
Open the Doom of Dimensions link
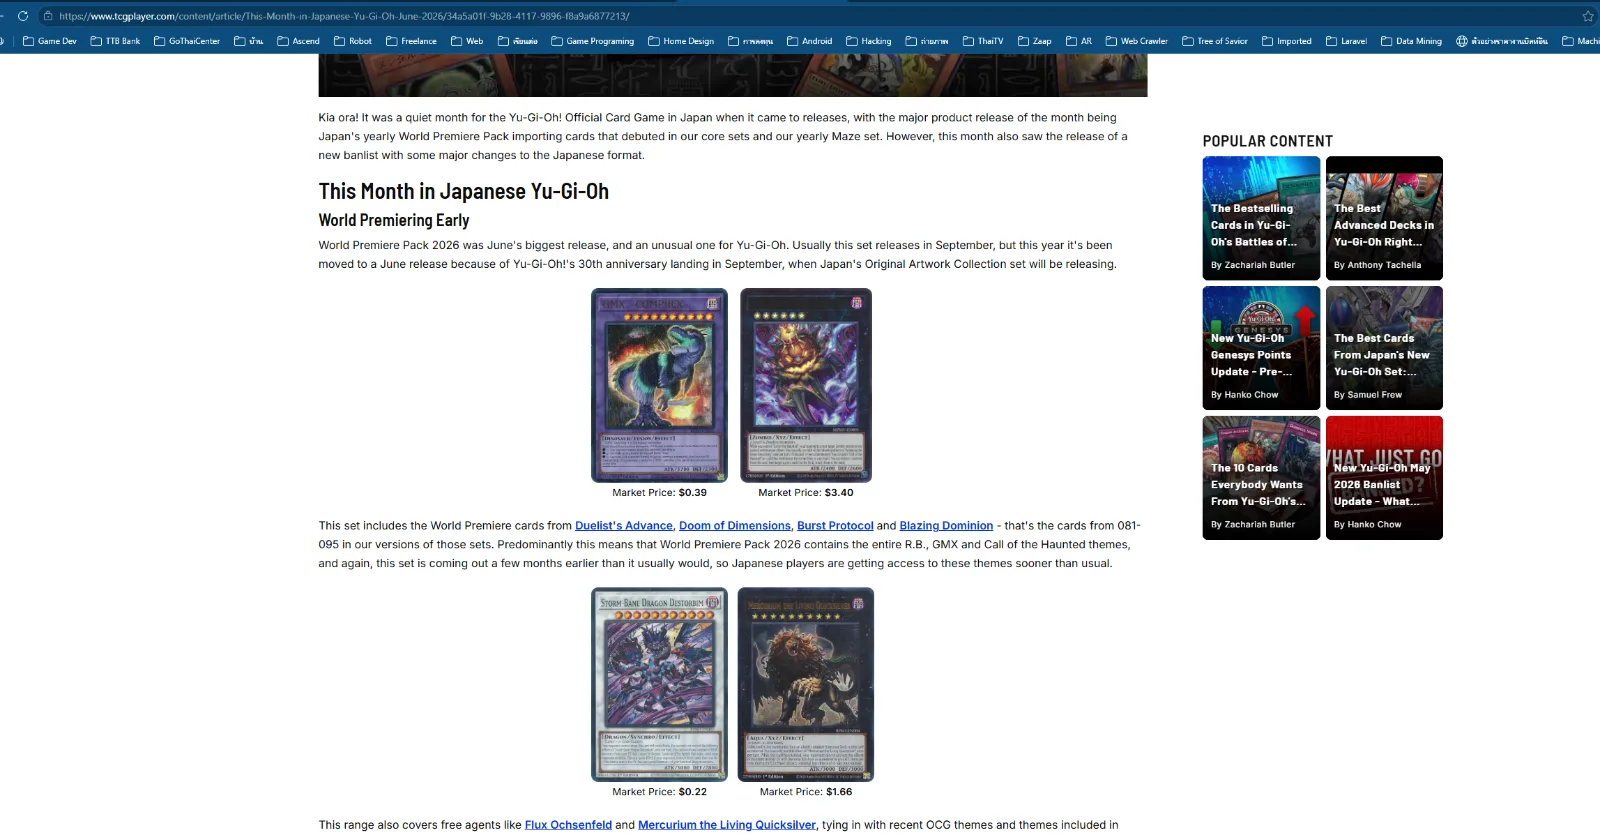[x=735, y=526]
